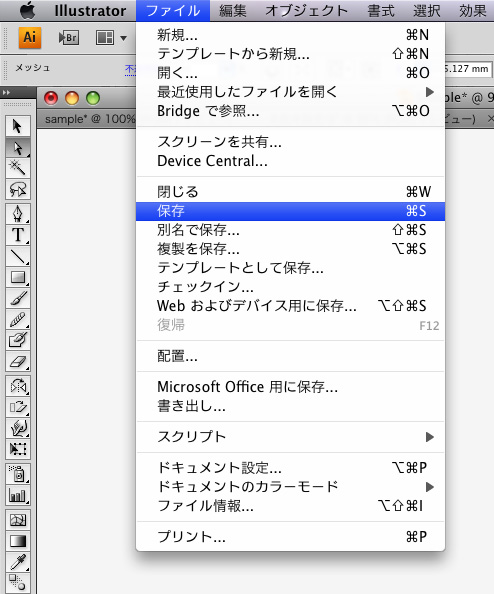Choose ドキュメント設定...
494x594 pixels.
click(x=290, y=467)
